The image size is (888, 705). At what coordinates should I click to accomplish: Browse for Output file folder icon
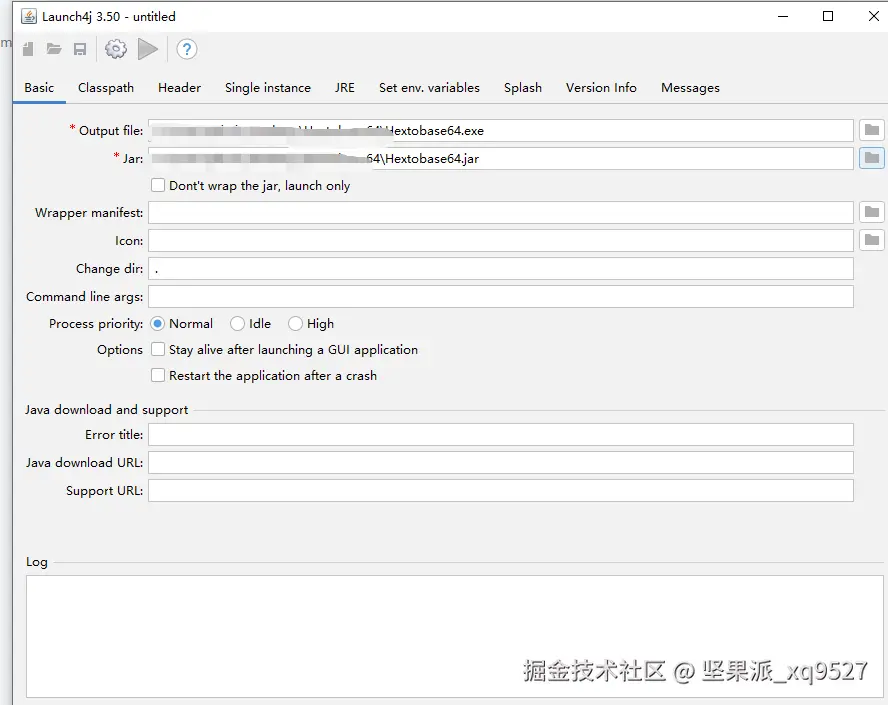click(872, 130)
